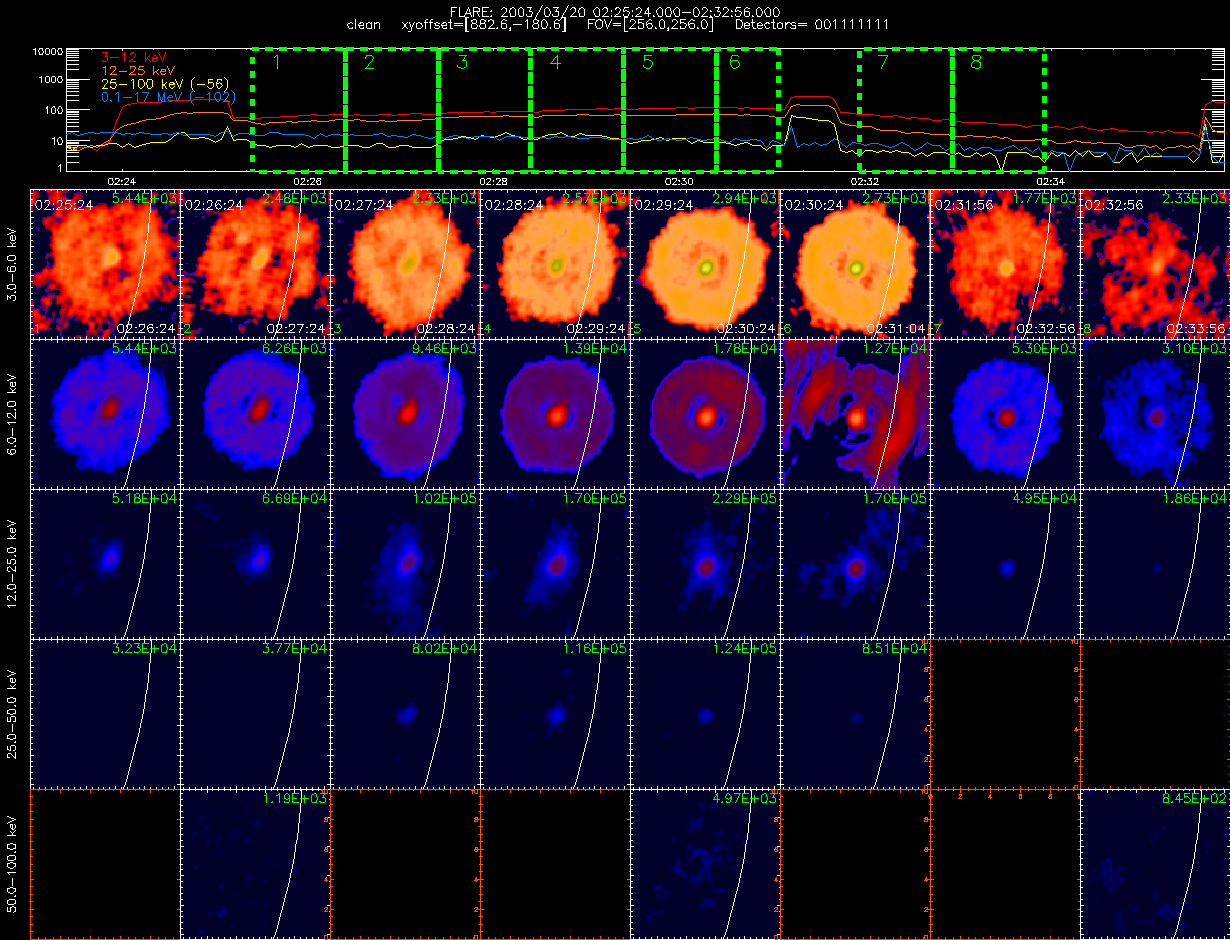Open the 12.0-25.0 keV image labeled 5.18E+04

106,563
